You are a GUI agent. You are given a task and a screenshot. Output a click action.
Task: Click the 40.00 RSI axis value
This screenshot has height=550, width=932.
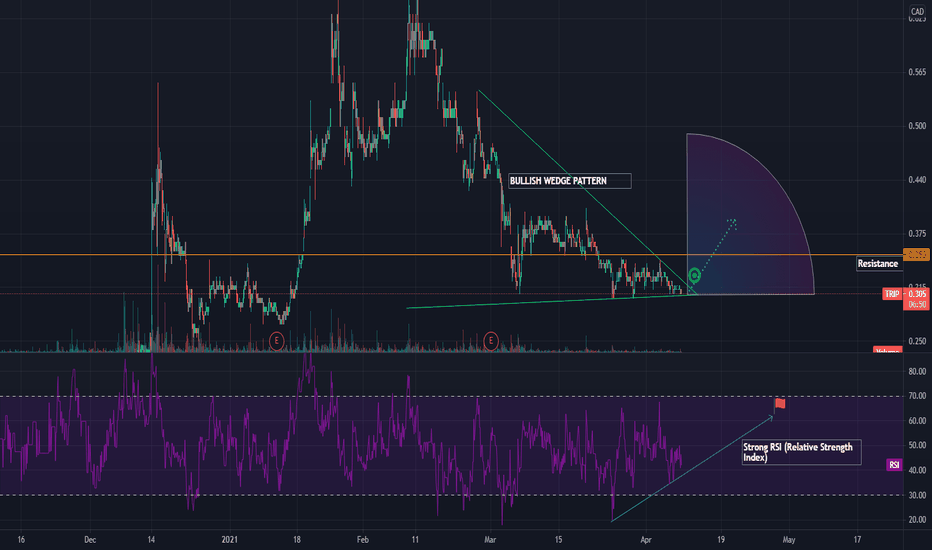(917, 470)
